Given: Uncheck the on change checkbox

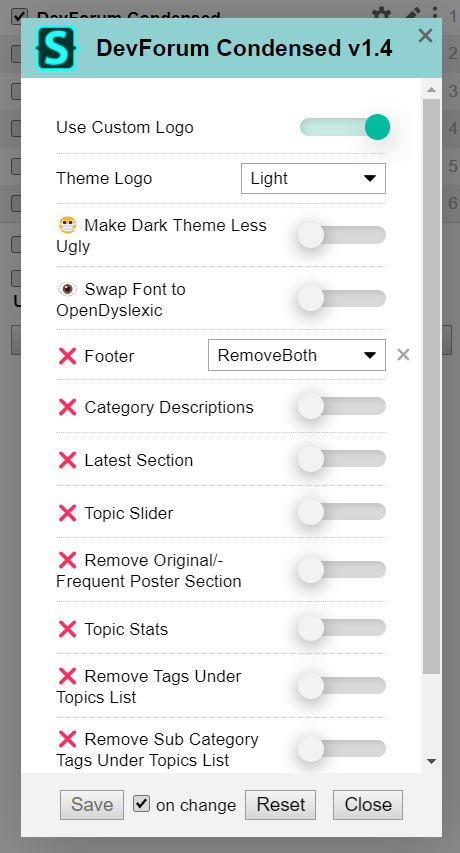Looking at the screenshot, I should pyautogui.click(x=141, y=803).
